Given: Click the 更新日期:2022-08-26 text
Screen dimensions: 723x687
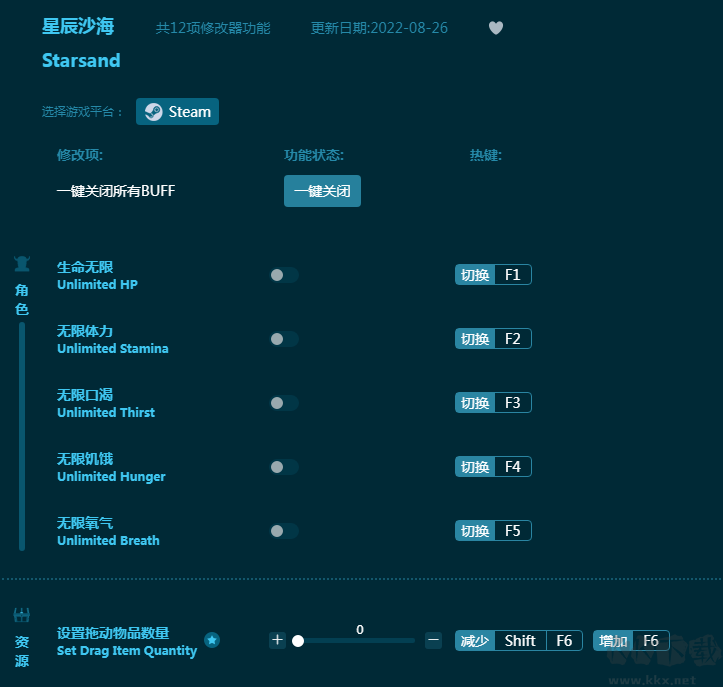Looking at the screenshot, I should 379,28.
